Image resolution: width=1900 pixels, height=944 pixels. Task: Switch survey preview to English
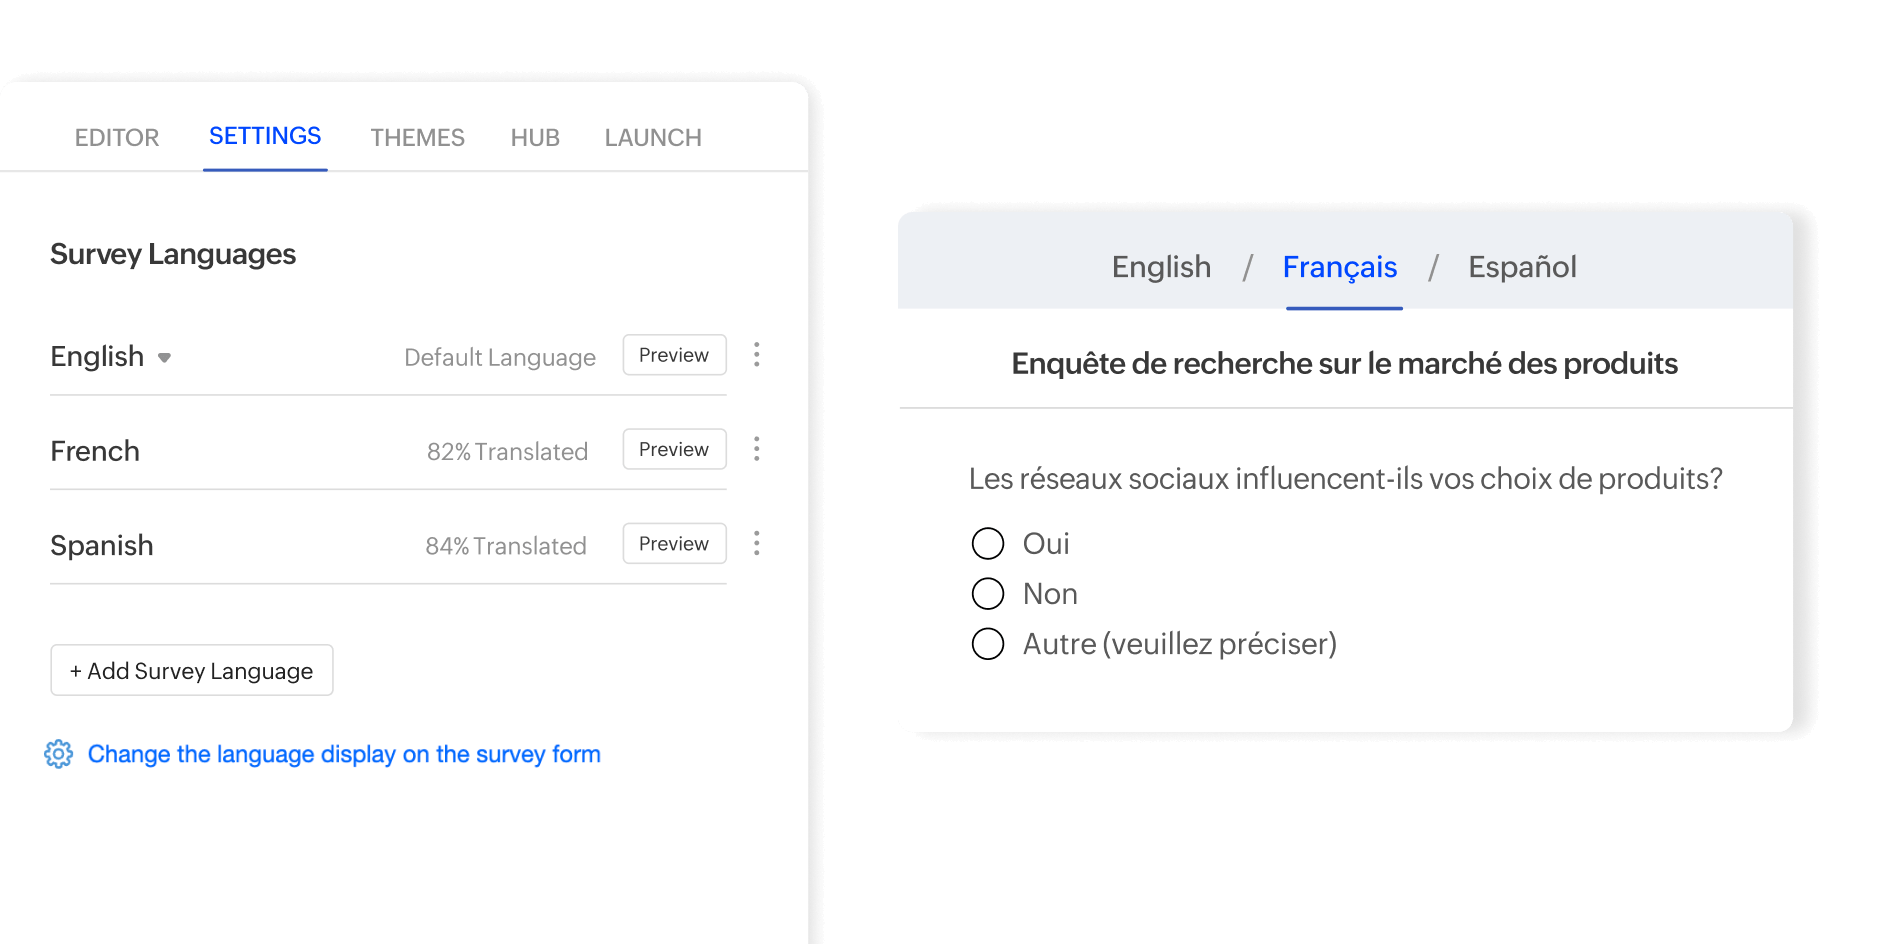[1161, 266]
